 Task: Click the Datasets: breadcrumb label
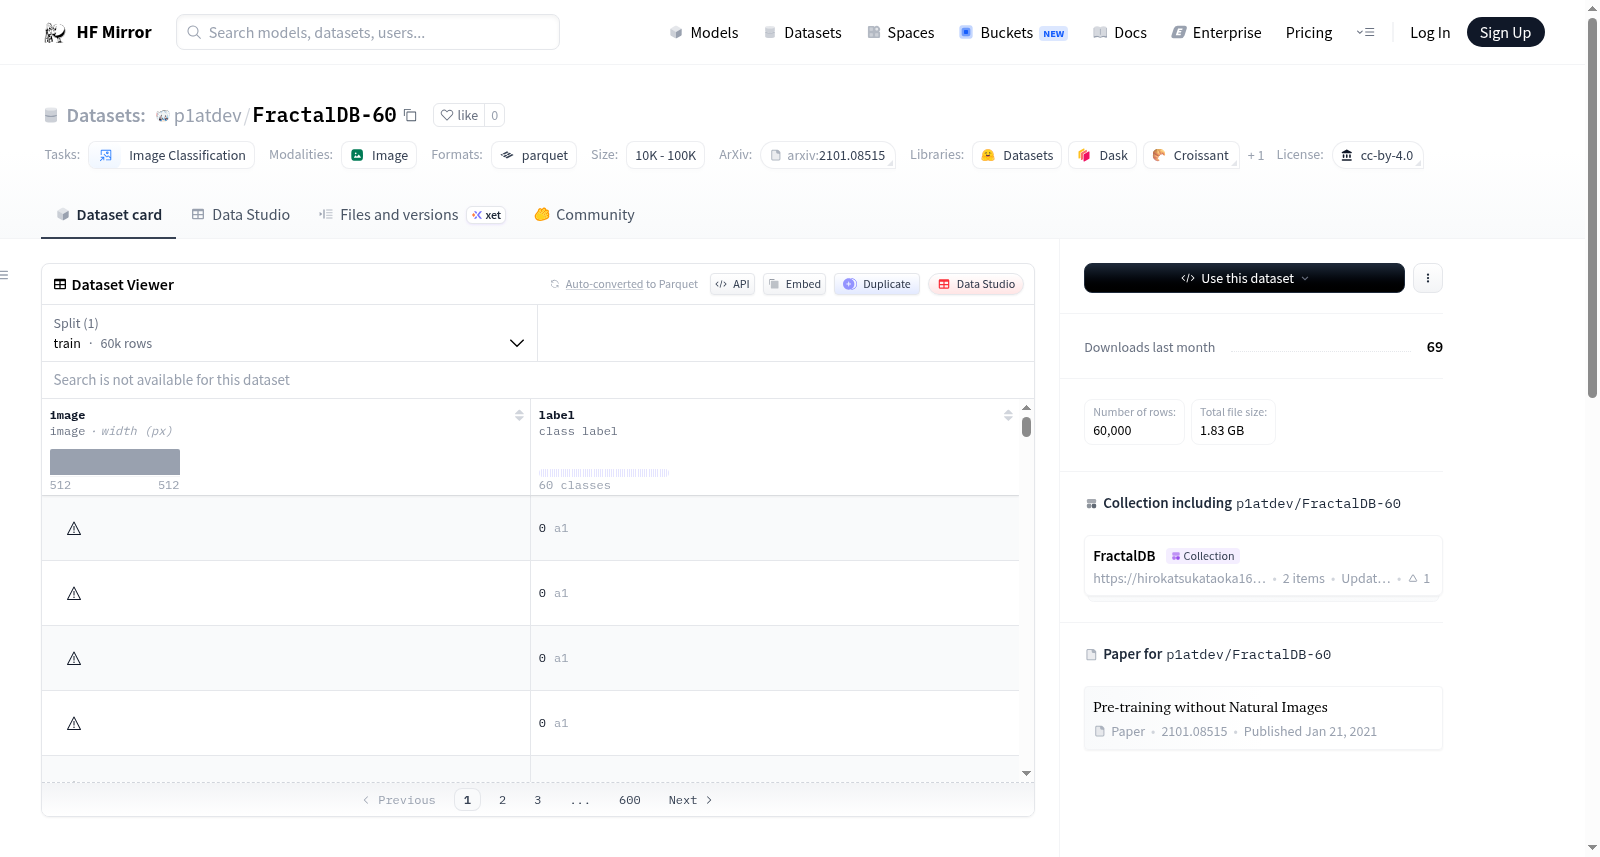(x=106, y=116)
